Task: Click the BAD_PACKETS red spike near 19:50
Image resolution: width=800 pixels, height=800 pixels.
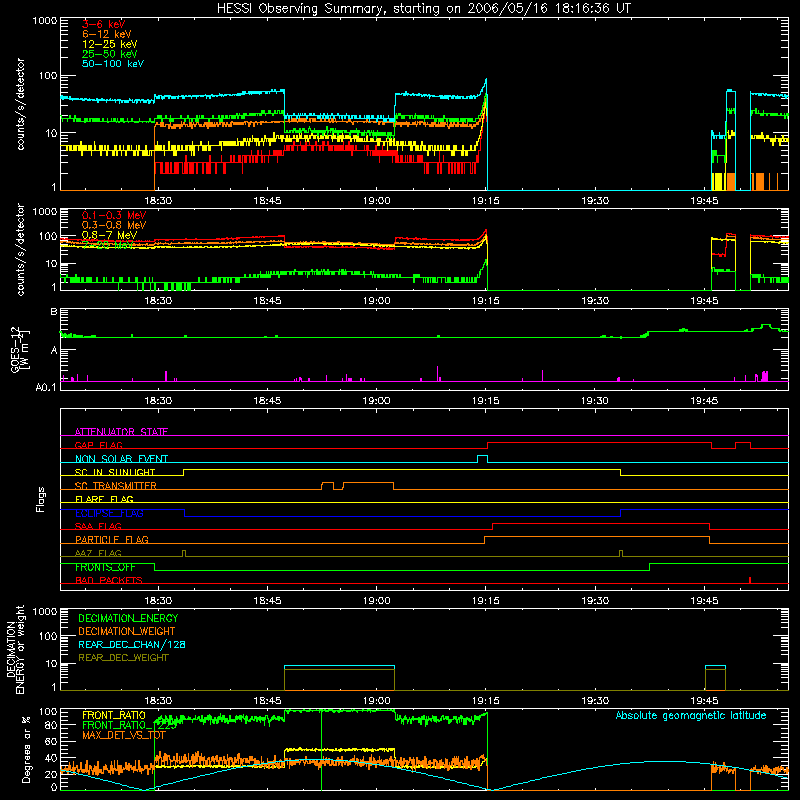Action: point(749,580)
